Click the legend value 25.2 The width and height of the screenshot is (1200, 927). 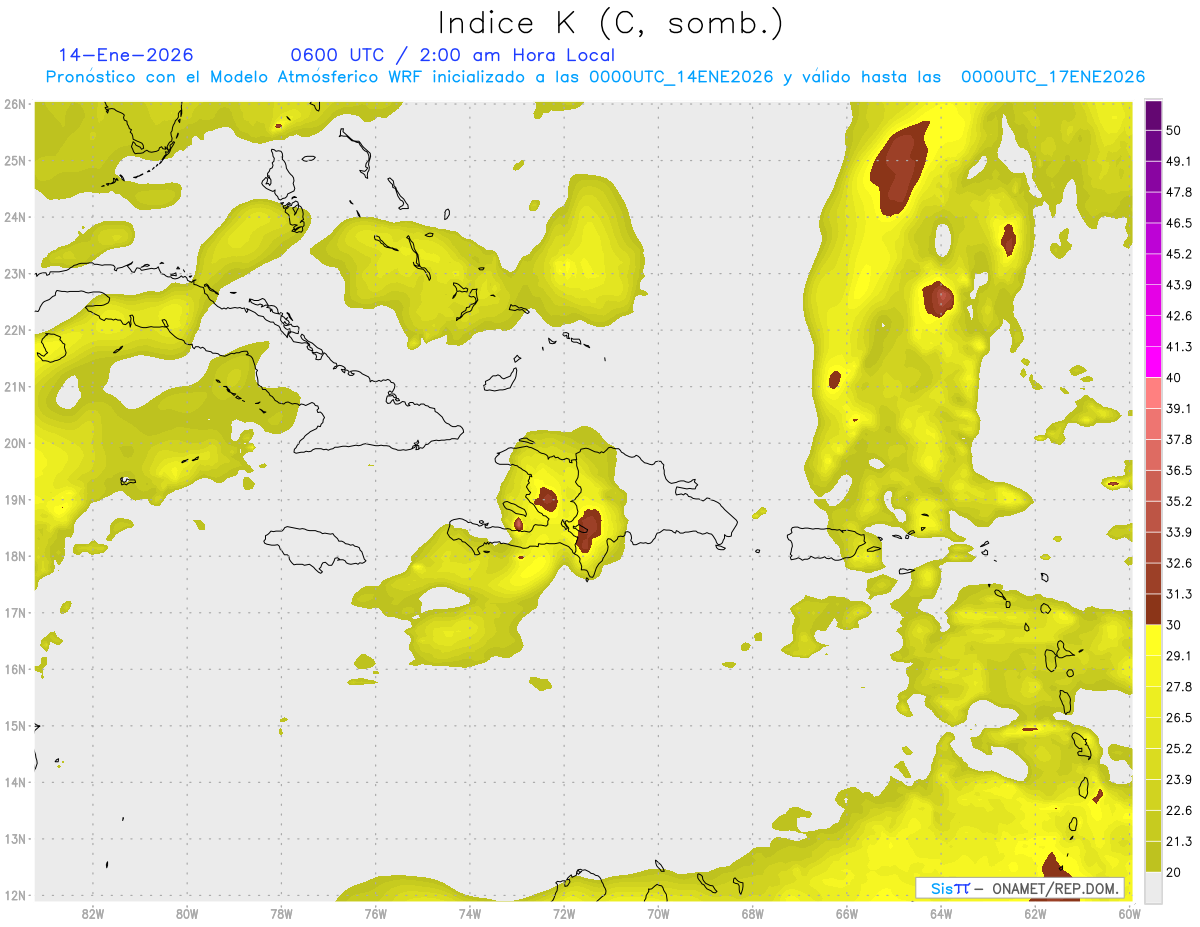coord(1179,748)
